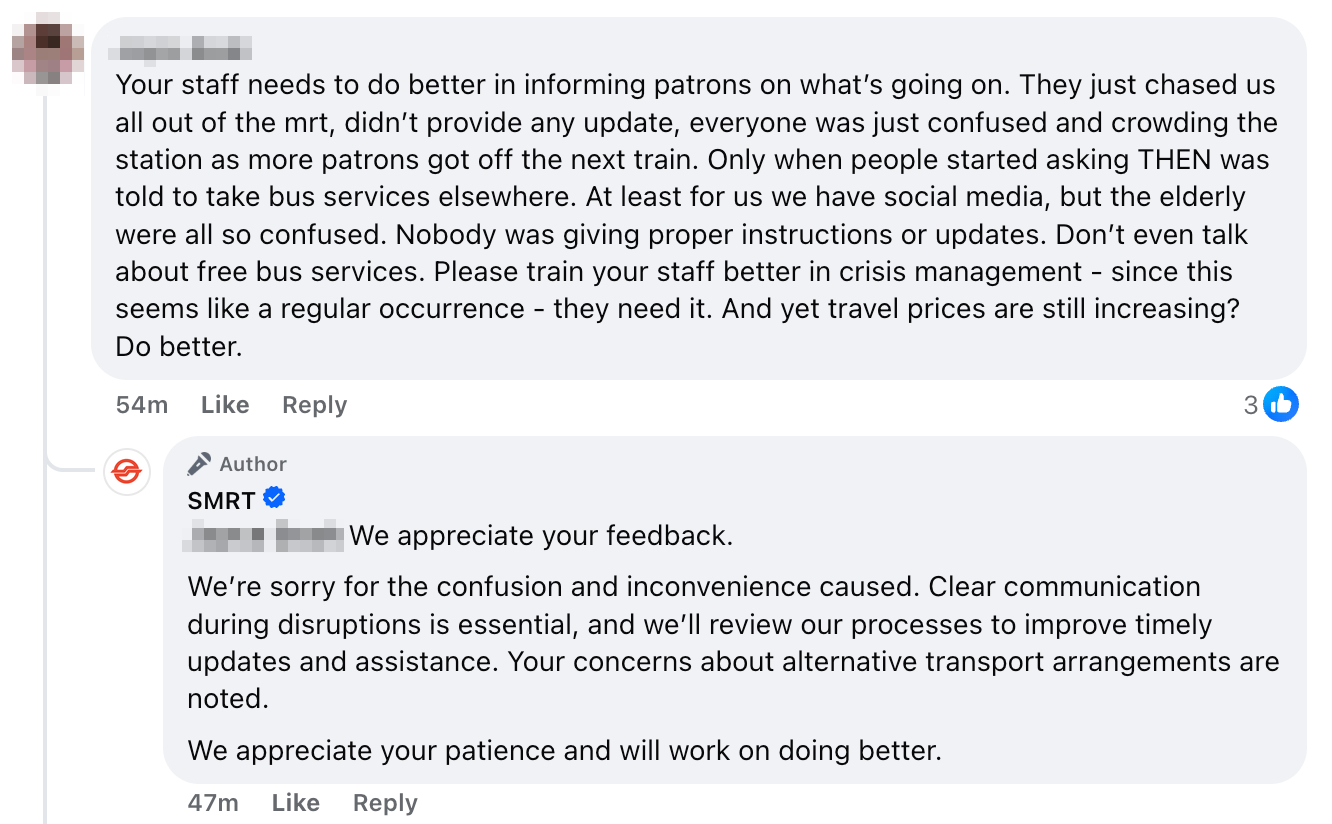The height and width of the screenshot is (824, 1332).
Task: Open the red SMRT logo avatar
Action: pyautogui.click(x=127, y=470)
